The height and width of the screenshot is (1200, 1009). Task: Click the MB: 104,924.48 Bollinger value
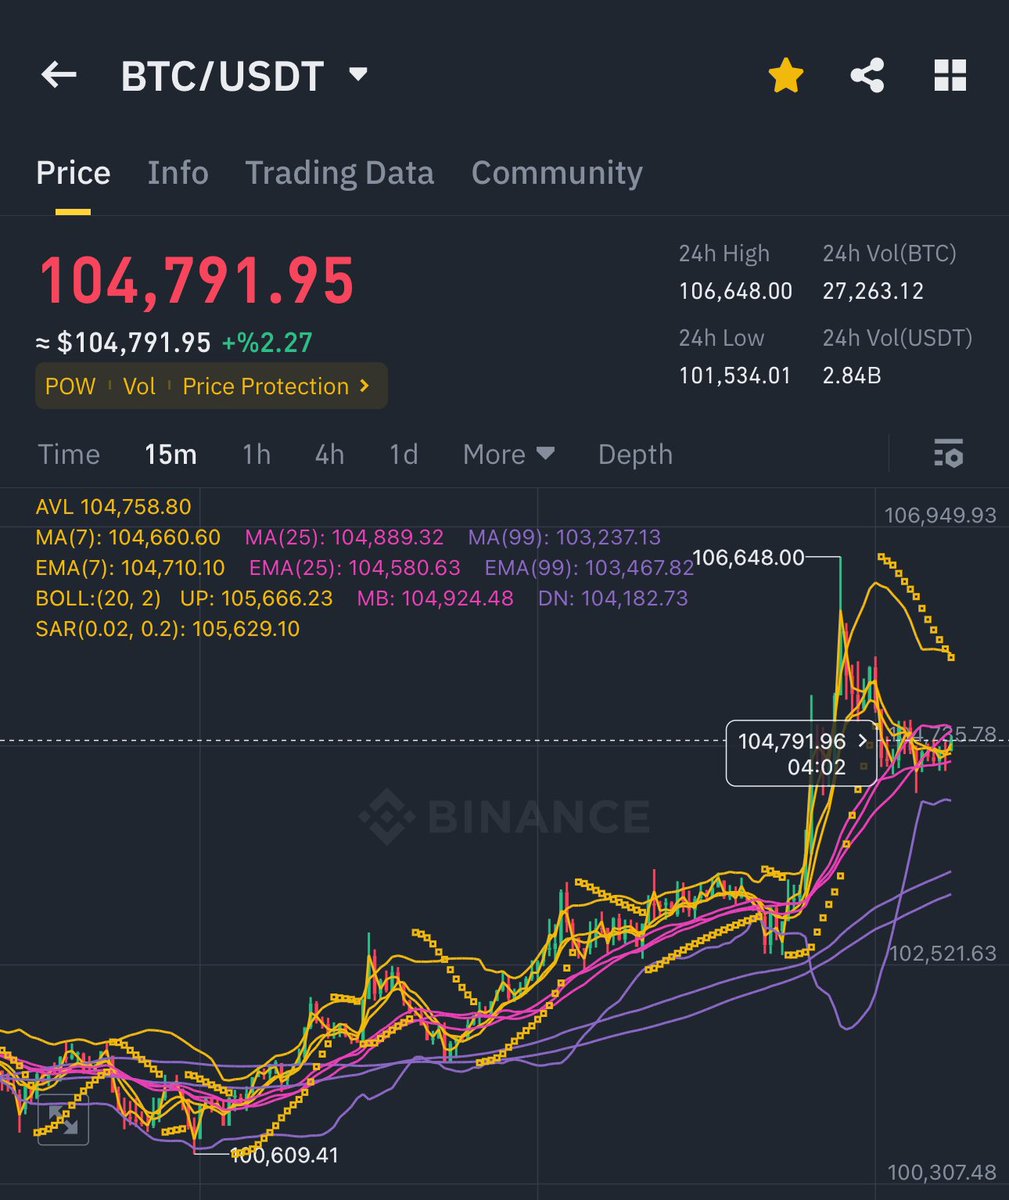435,598
